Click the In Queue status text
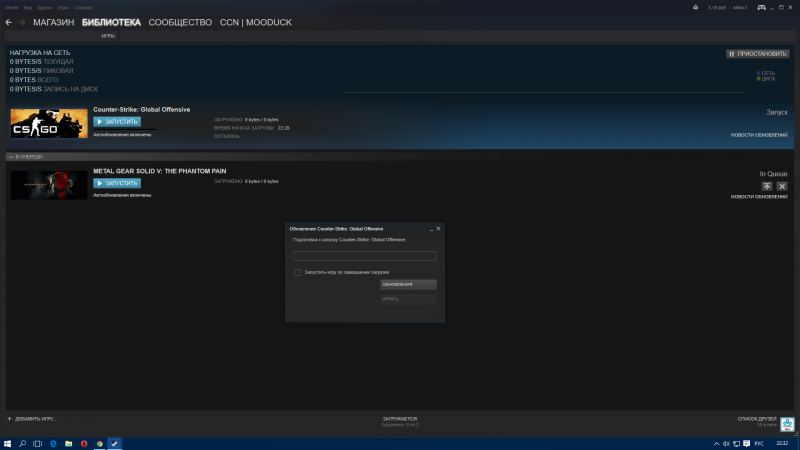 coord(773,174)
